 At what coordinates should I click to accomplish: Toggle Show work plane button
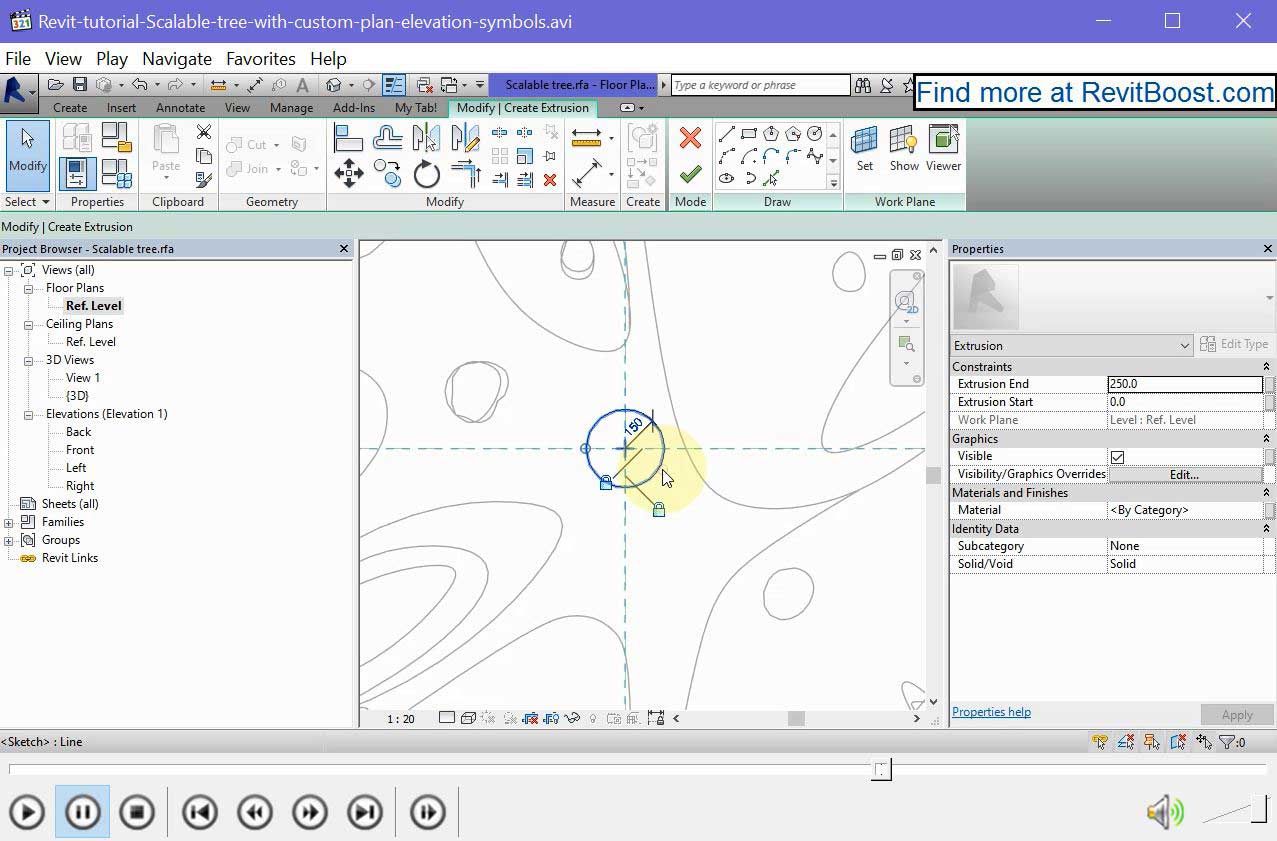pyautogui.click(x=904, y=149)
